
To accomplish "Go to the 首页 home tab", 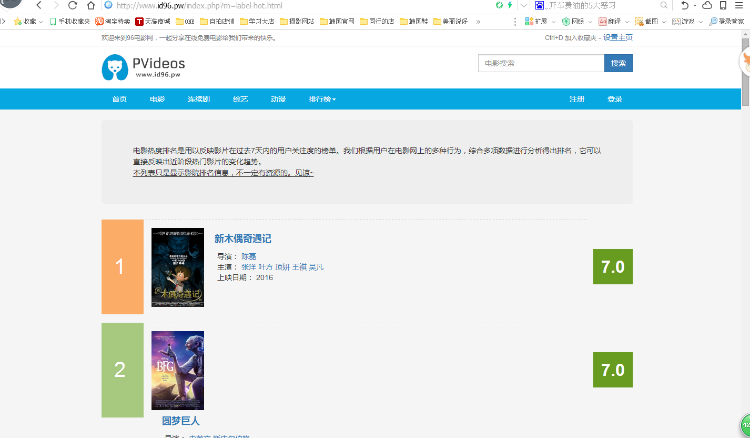I will (119, 99).
